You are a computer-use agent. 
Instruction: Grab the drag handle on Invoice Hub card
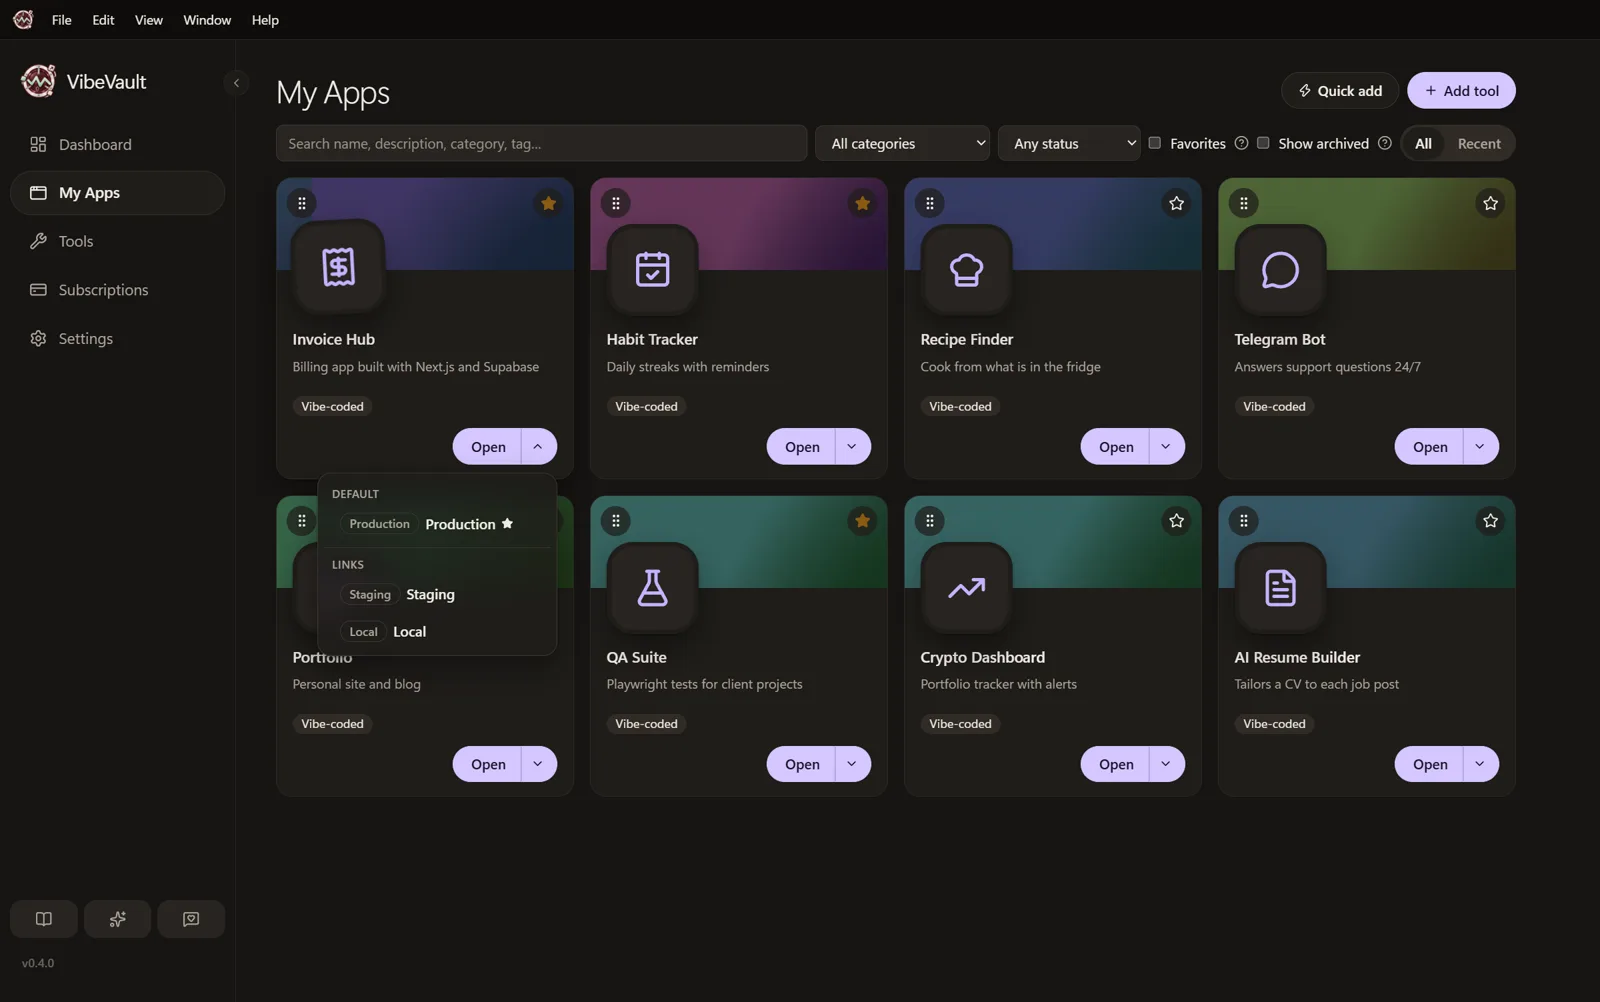[x=302, y=203]
